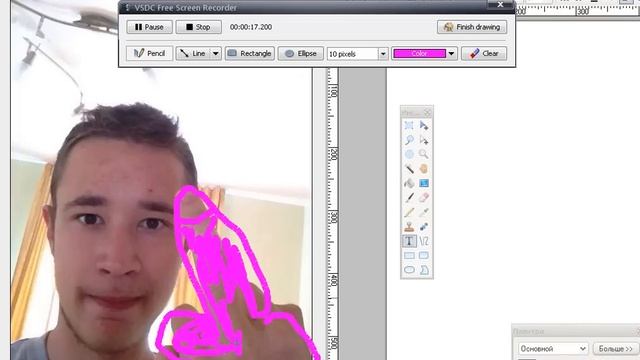Choose the Ellipse drawing tool in recorder

click(x=300, y=53)
